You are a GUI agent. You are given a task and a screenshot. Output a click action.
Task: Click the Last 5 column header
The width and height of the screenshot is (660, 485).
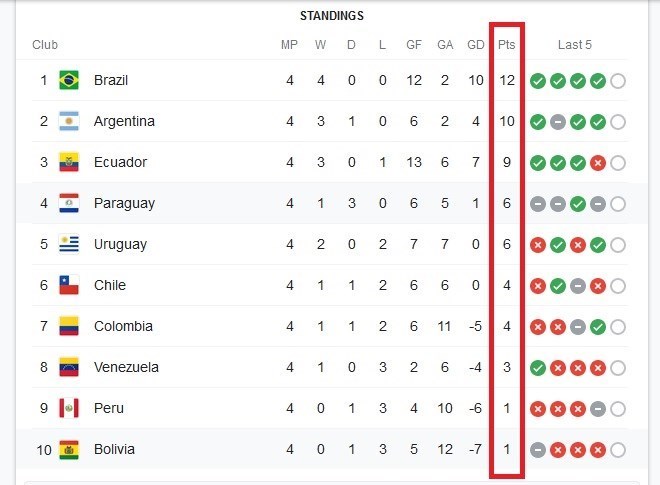(575, 45)
